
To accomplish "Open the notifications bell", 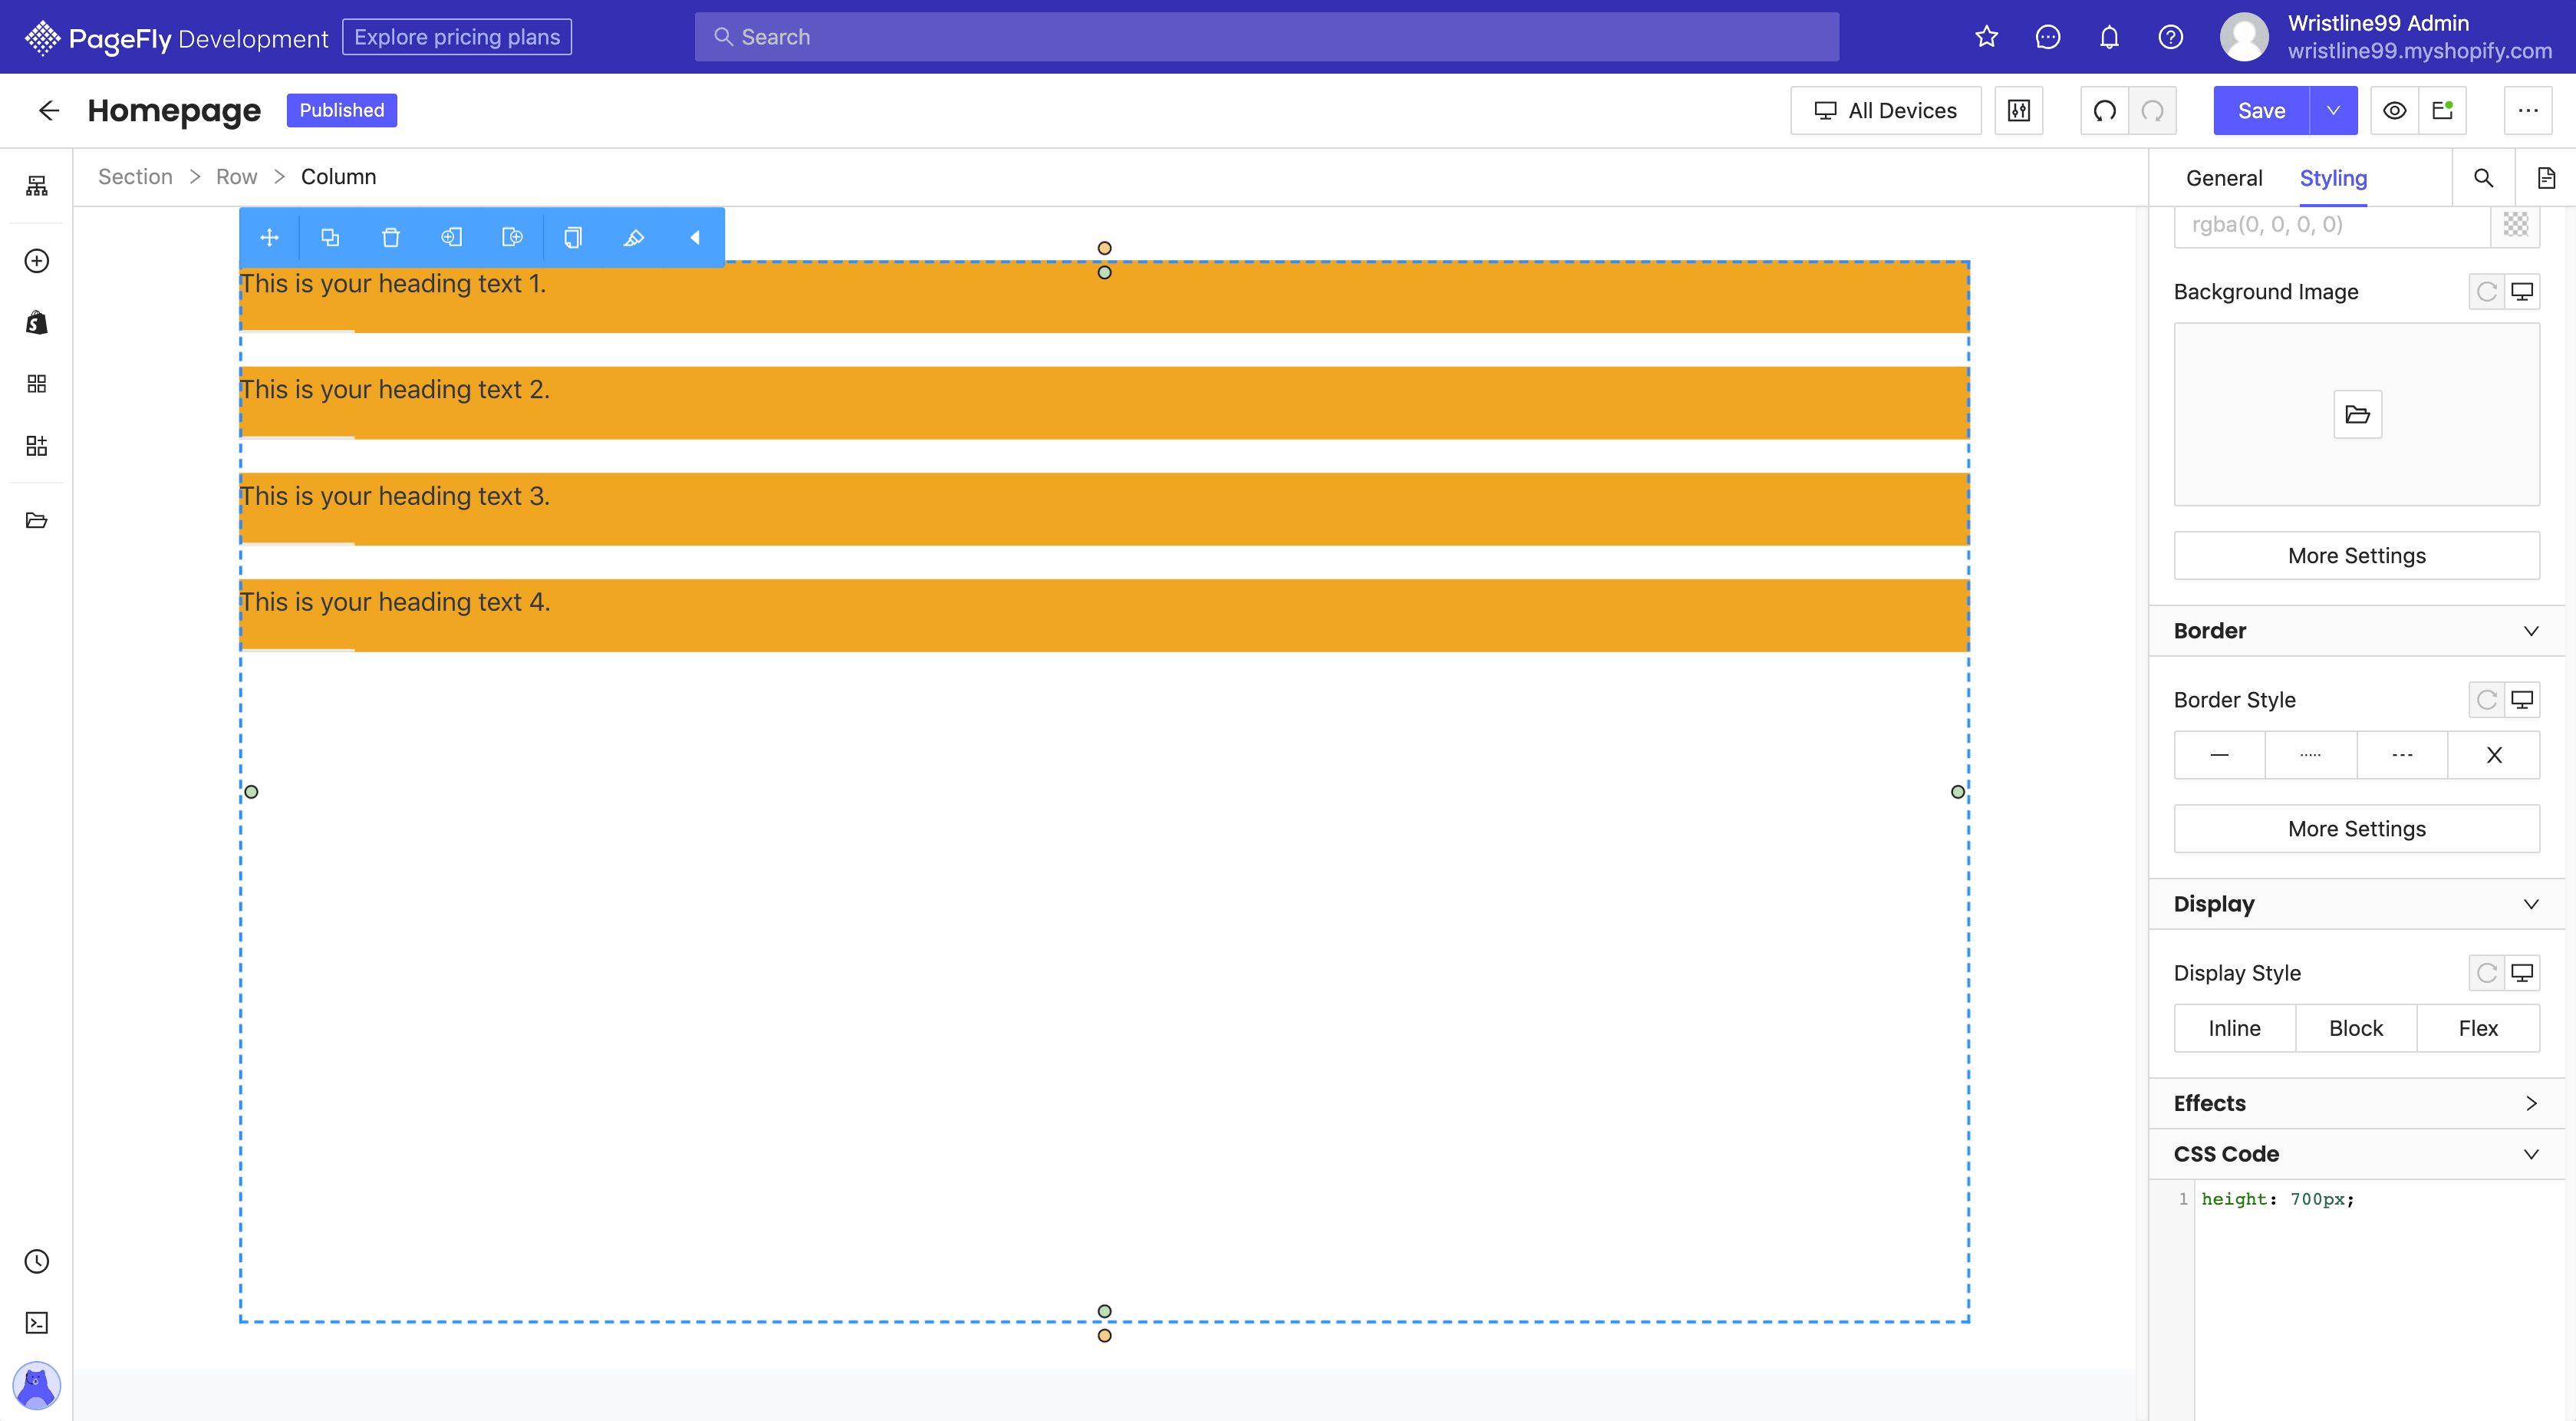I will point(2109,37).
